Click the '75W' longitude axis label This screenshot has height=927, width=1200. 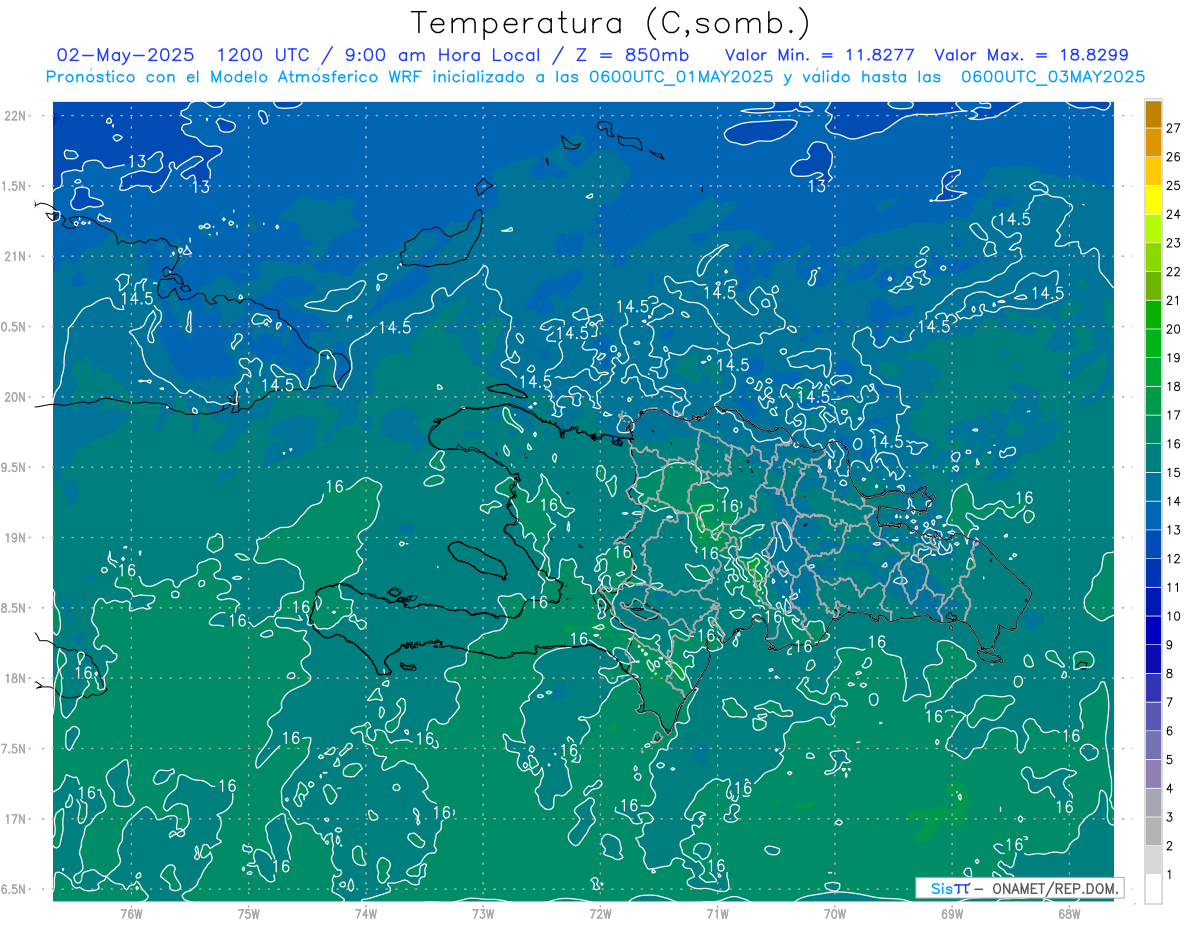click(x=249, y=913)
